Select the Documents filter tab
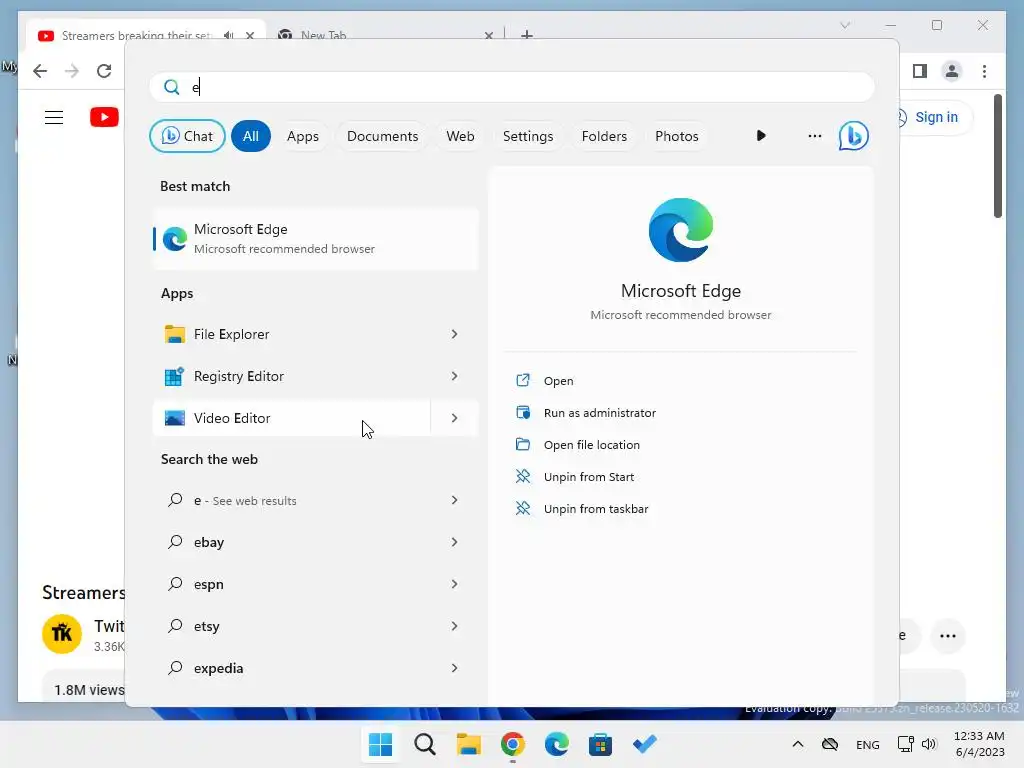Image resolution: width=1024 pixels, height=768 pixels. (x=382, y=136)
